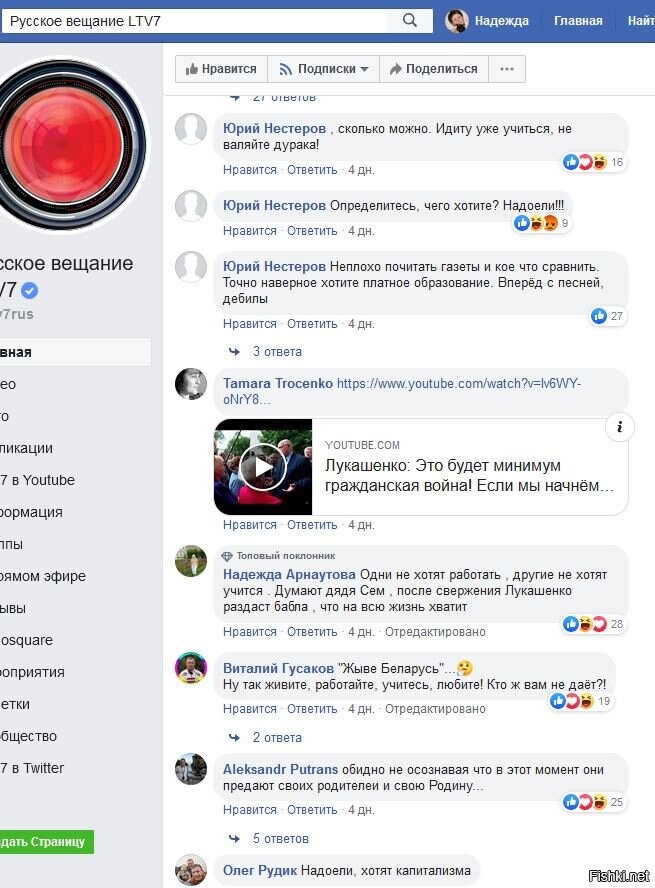Open the Twitter tab in the sidebar
Screen dimensions: 655x888
tap(32, 768)
